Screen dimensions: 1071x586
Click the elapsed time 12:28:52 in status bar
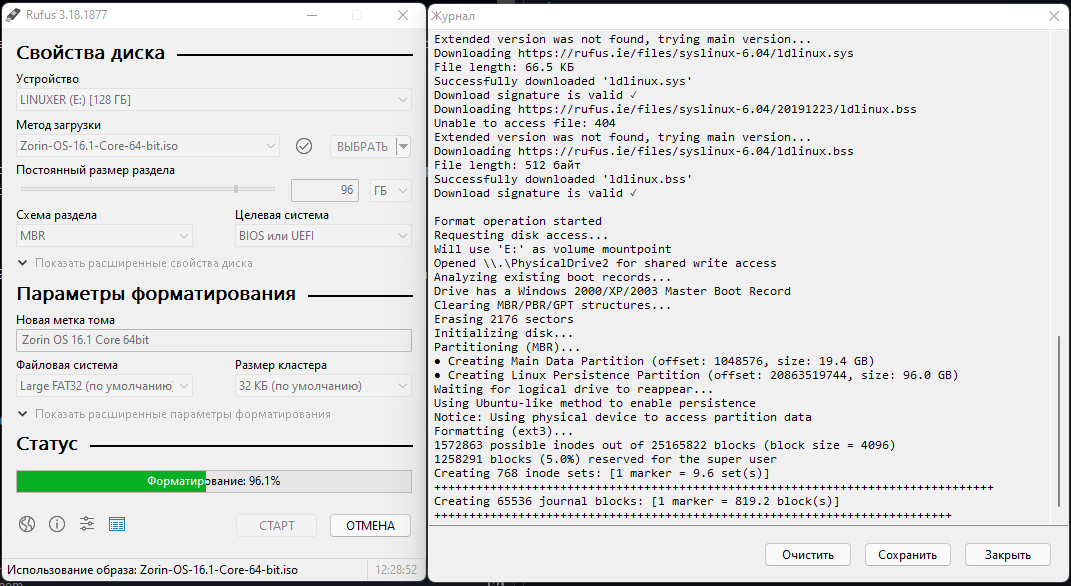[x=395, y=570]
